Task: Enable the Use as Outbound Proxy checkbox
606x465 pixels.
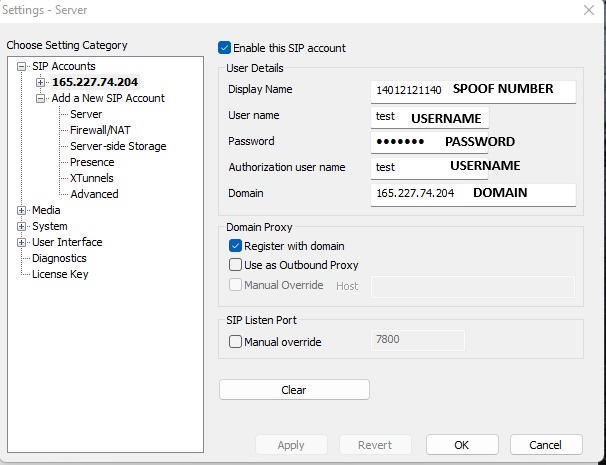Action: click(236, 265)
